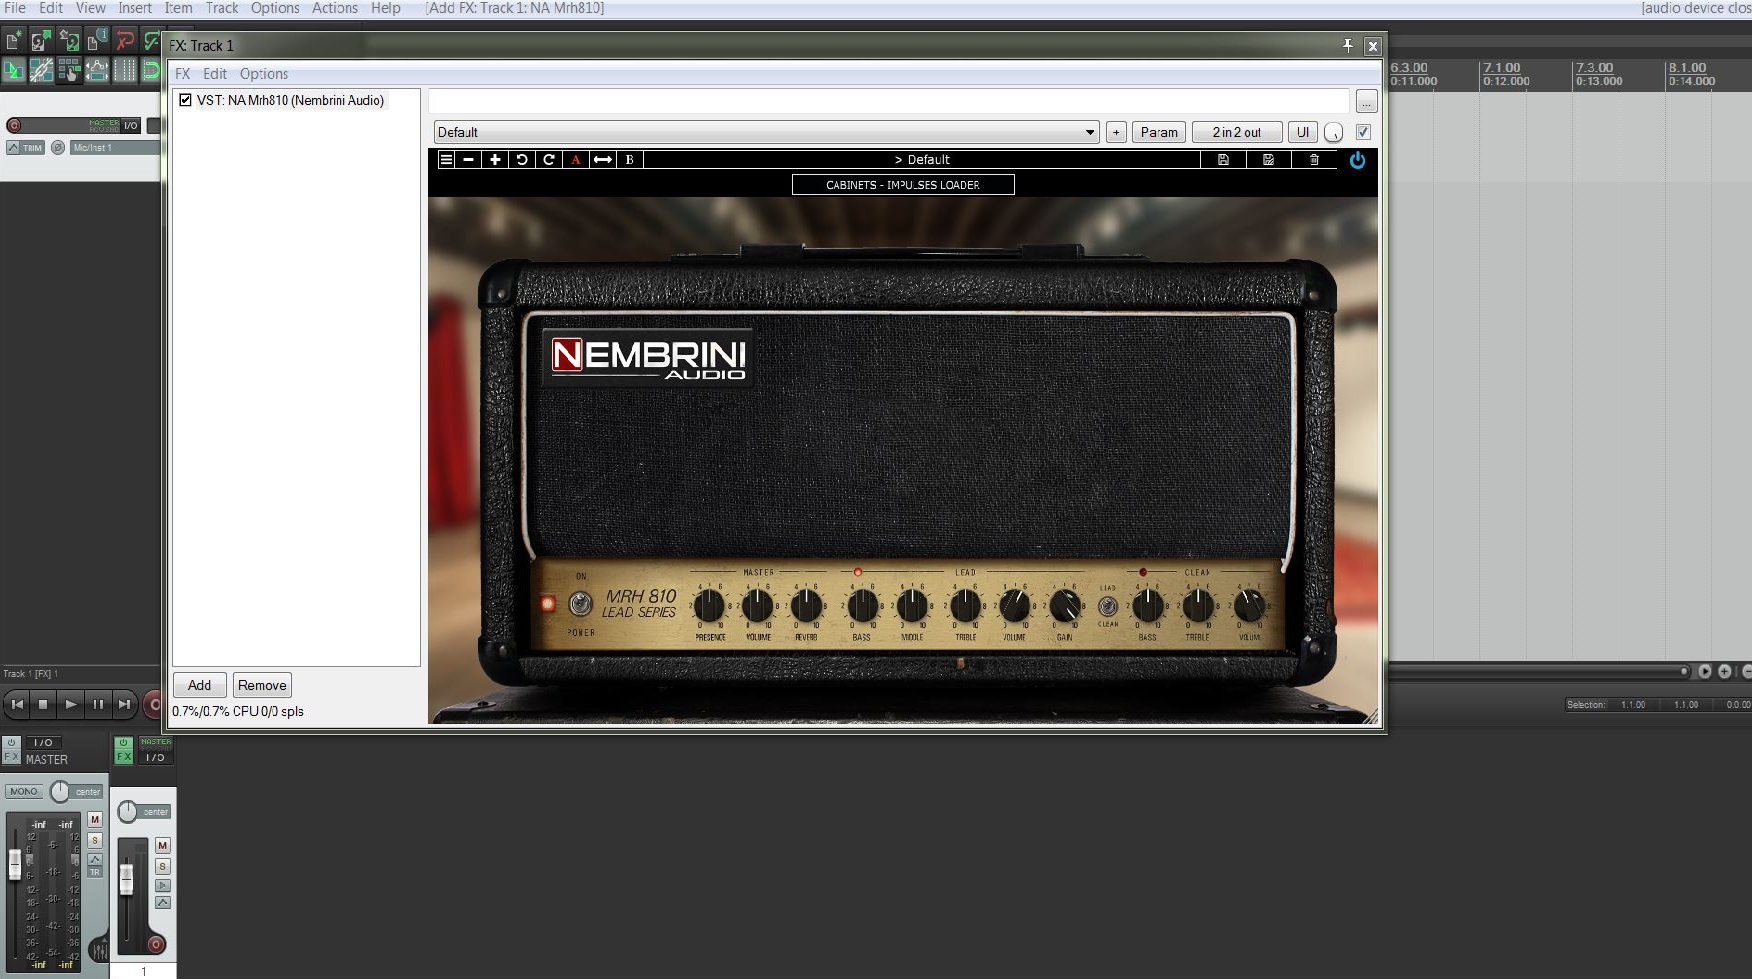The image size is (1752, 979).
Task: Open the main Actions menu
Action: point(335,8)
